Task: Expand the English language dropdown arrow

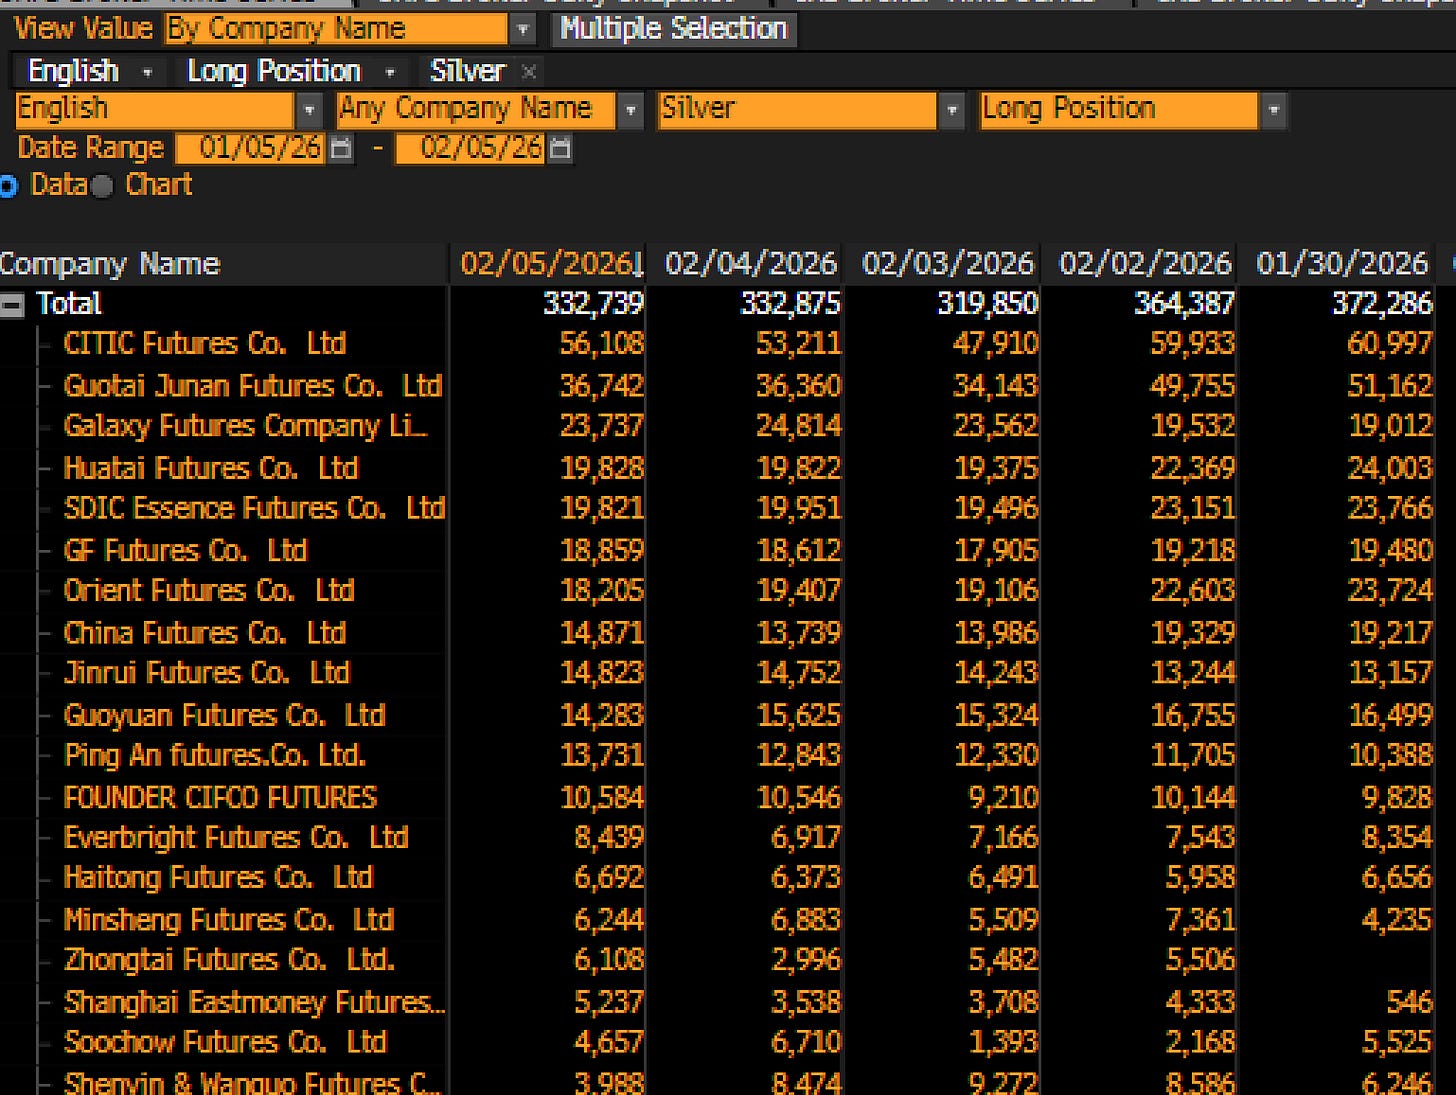Action: click(x=310, y=109)
